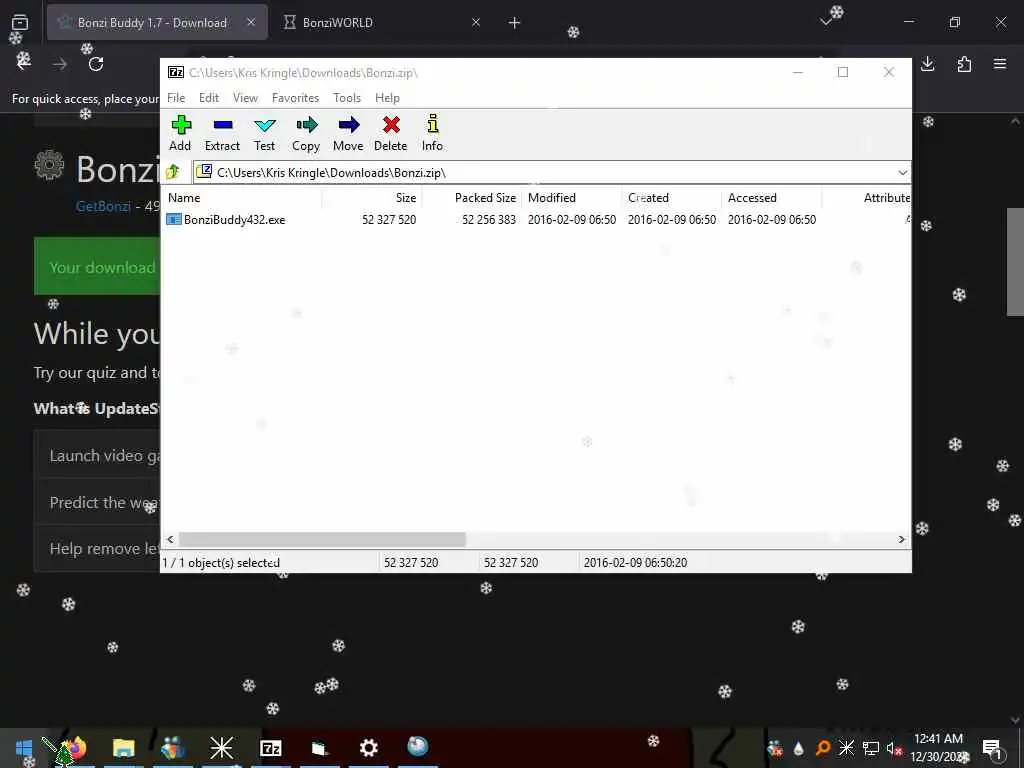Click the status bar date 2016-02-09 06:50:20
This screenshot has width=1024, height=768.
pyautogui.click(x=635, y=562)
